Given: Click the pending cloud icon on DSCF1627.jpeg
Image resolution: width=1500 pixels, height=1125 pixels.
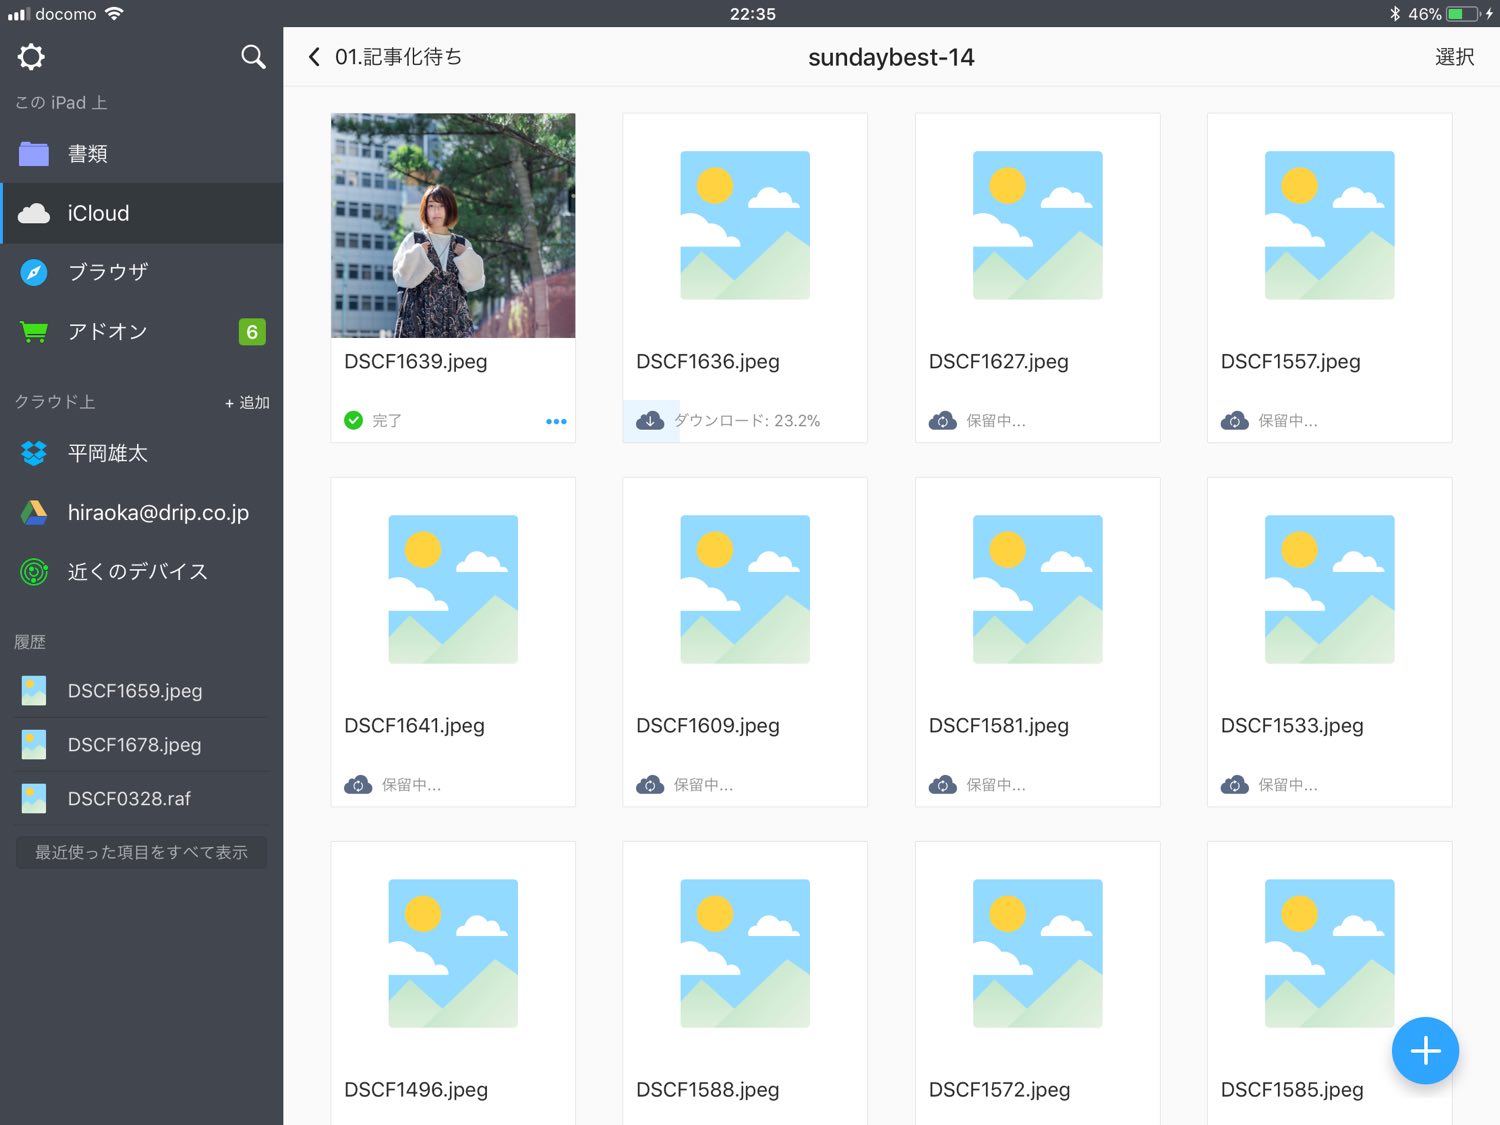Looking at the screenshot, I should point(942,421).
